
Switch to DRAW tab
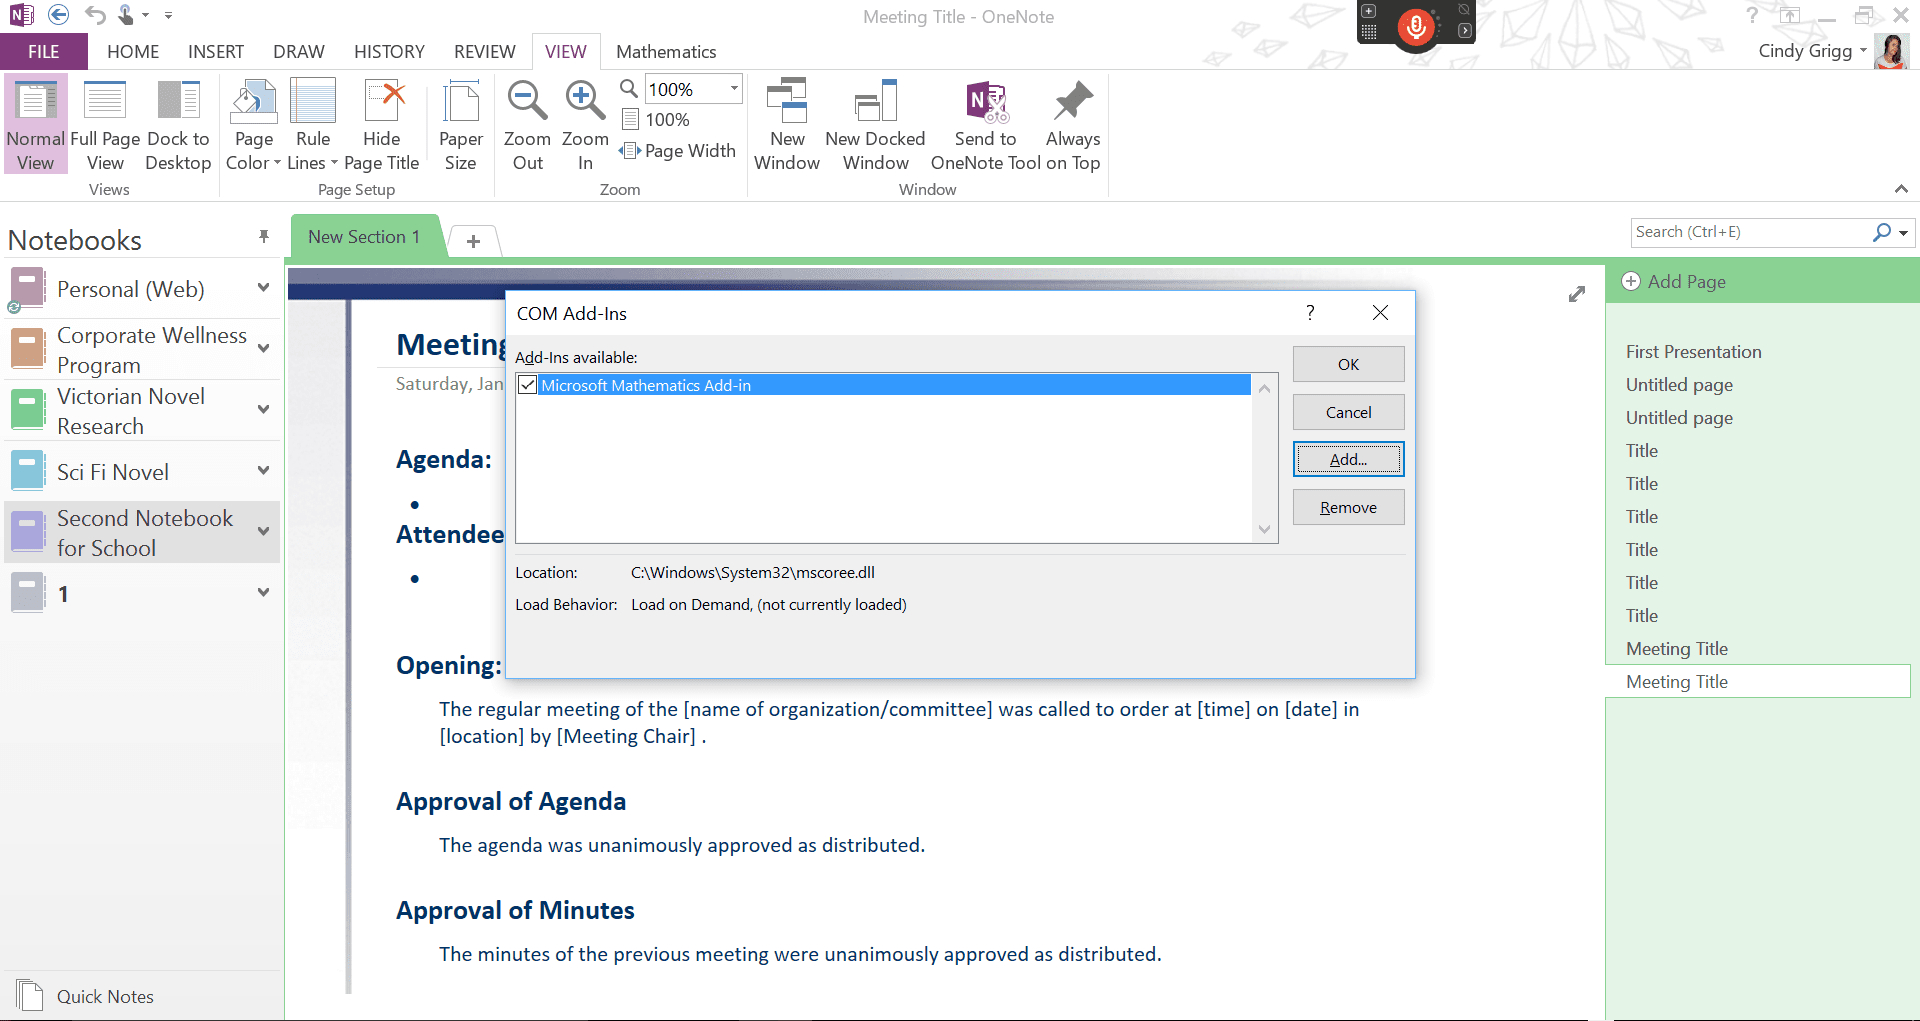tap(299, 51)
